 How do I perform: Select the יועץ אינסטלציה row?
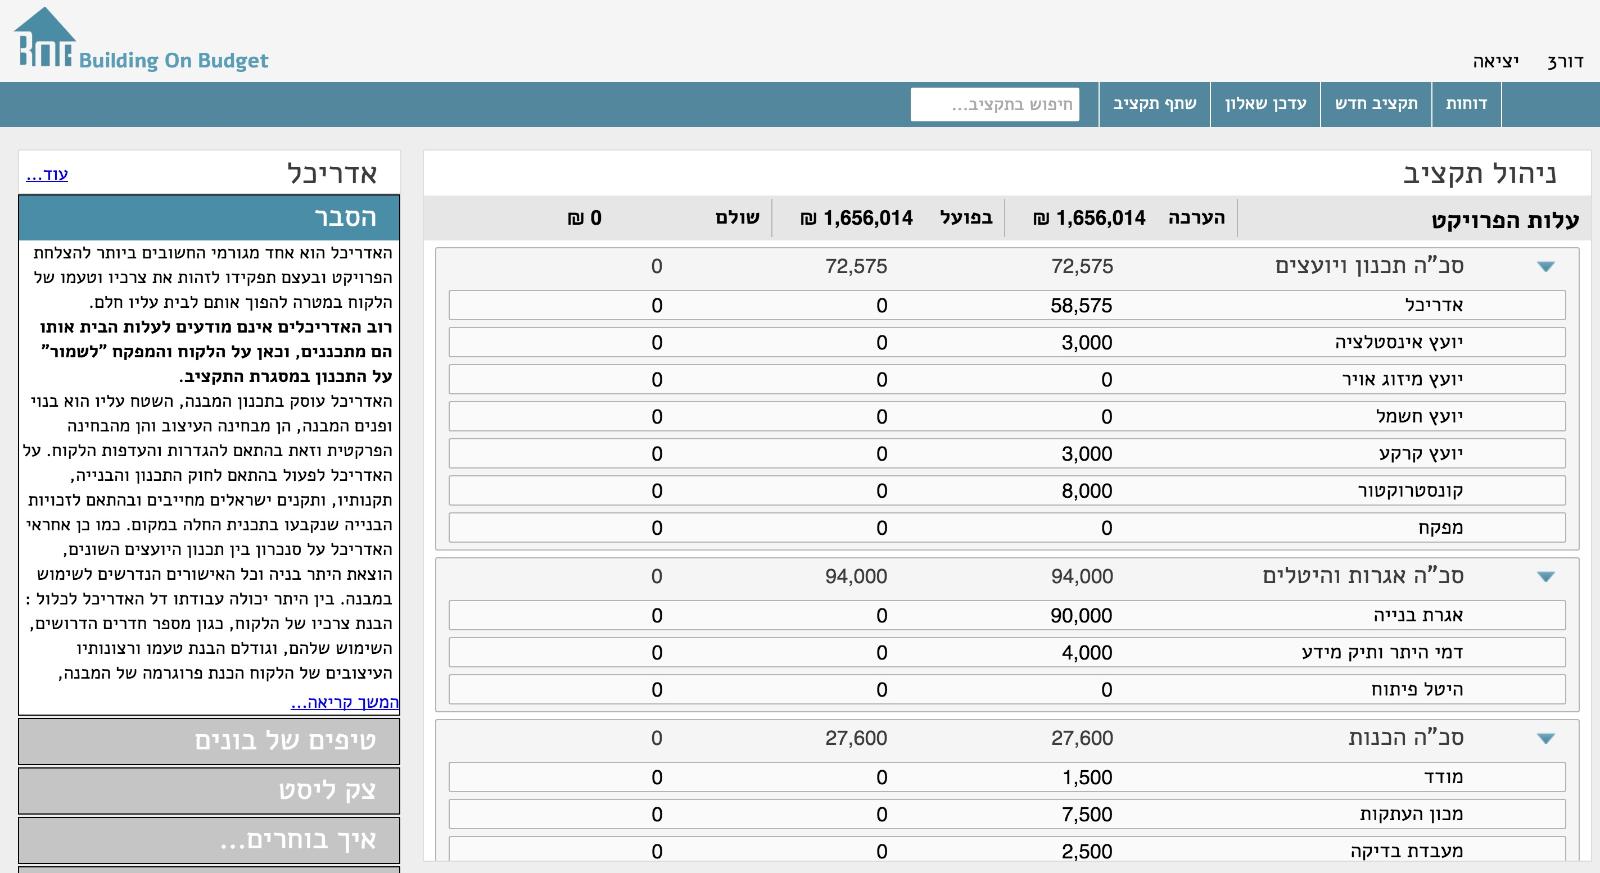1007,342
